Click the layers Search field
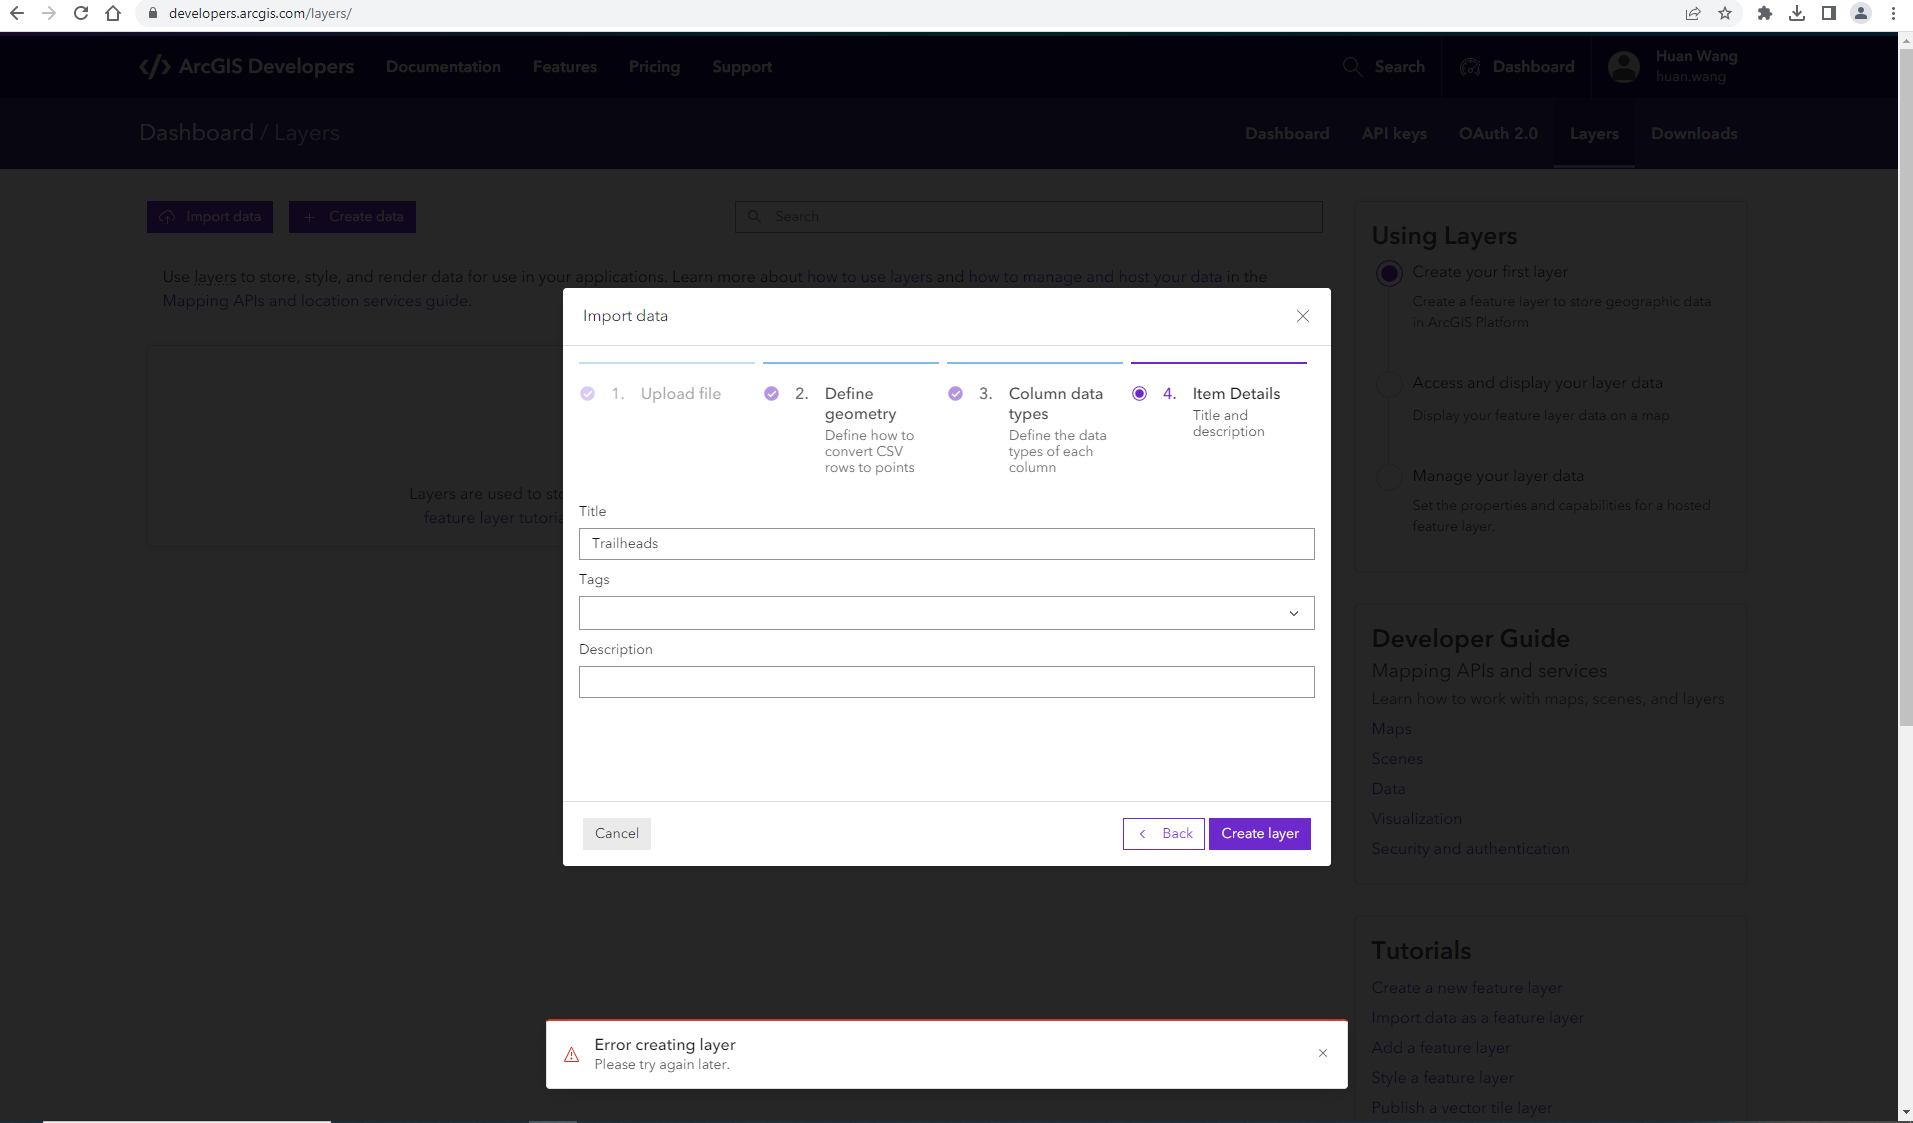Viewport: 1913px width, 1123px height. coord(1028,217)
